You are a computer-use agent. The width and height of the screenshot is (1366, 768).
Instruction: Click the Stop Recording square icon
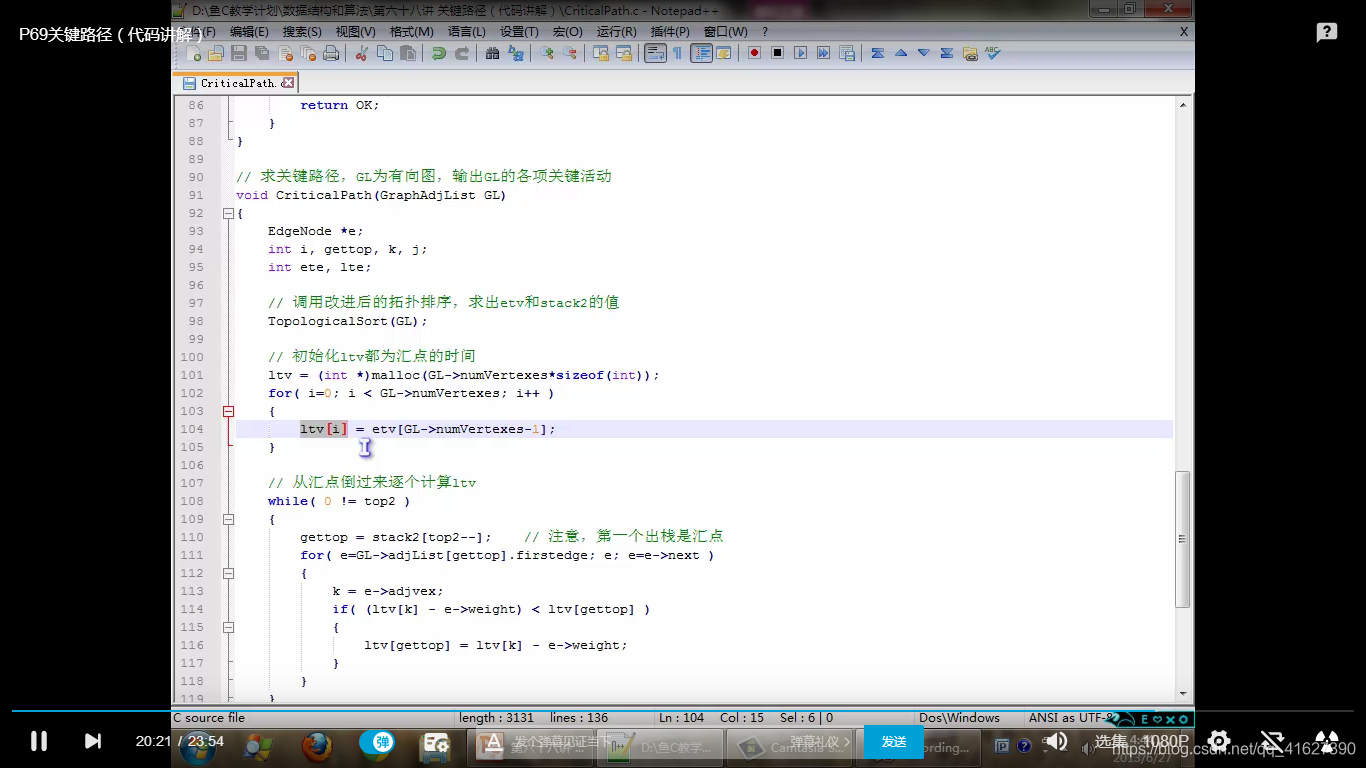777,53
